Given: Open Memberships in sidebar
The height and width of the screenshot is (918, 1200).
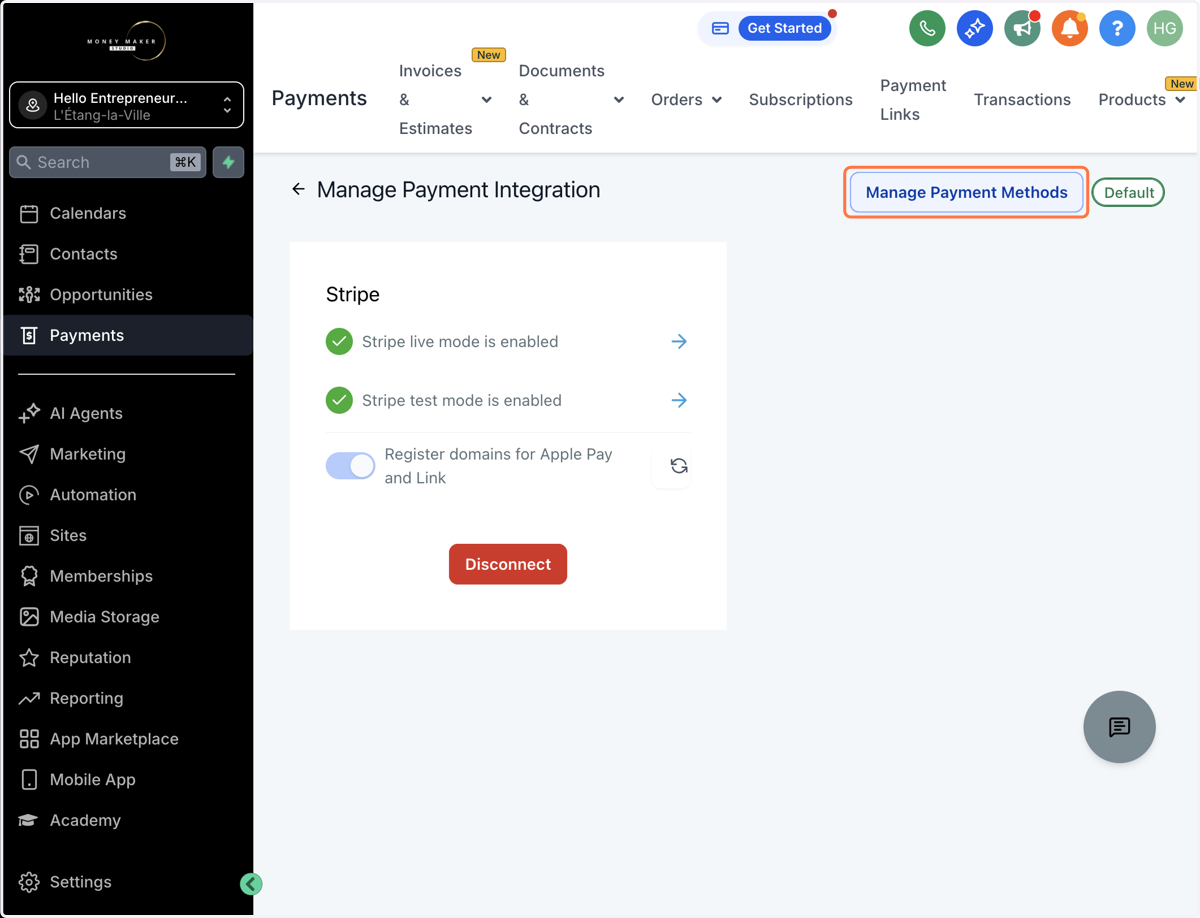Looking at the screenshot, I should pyautogui.click(x=127, y=576).
